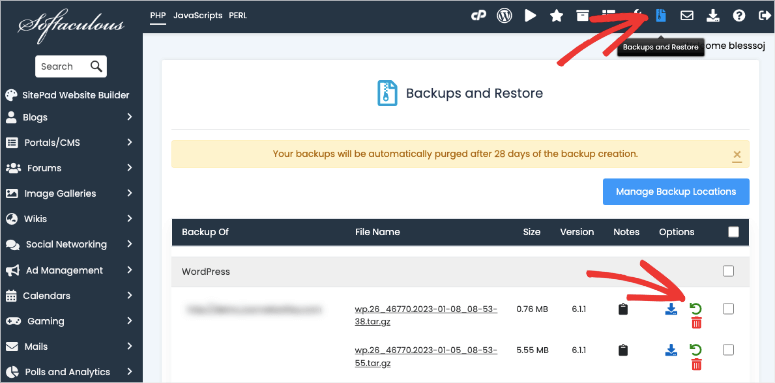Open the SitePad Website Builder link

click(x=76, y=95)
